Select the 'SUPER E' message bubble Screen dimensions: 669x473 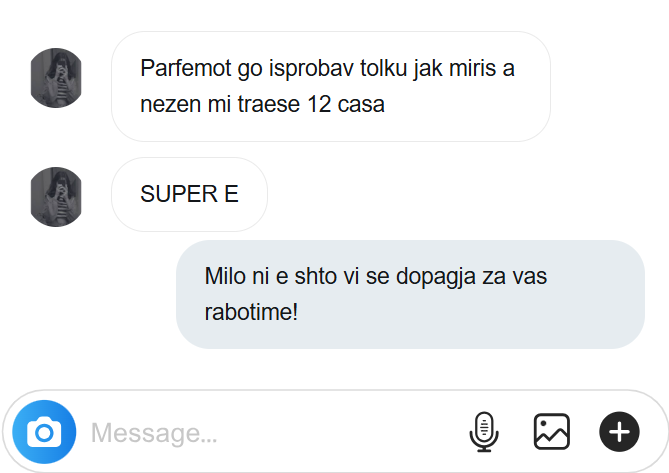click(x=190, y=195)
